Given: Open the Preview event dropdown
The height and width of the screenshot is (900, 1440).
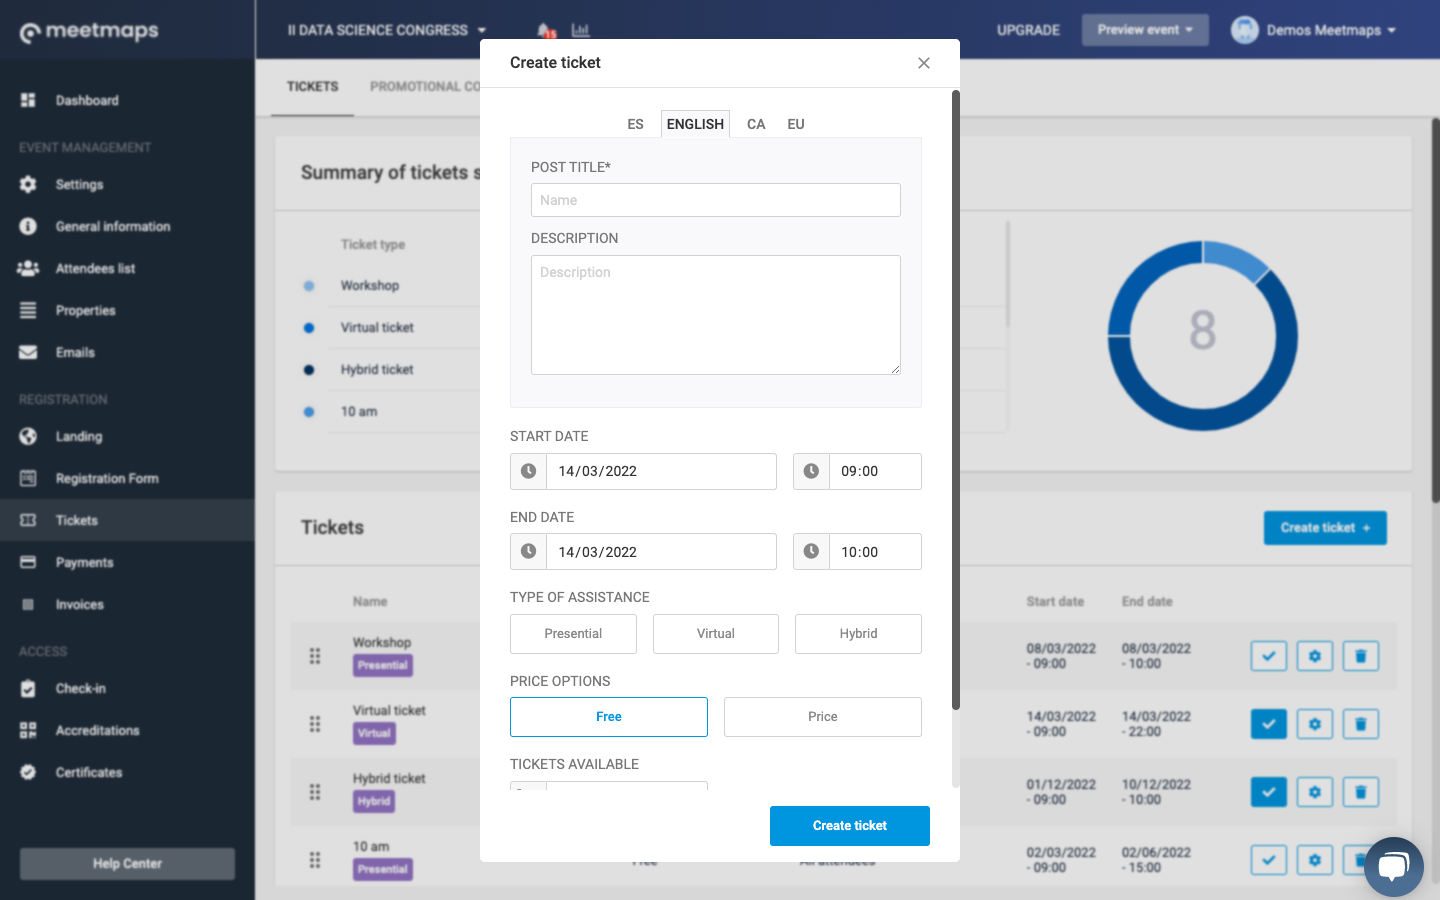Looking at the screenshot, I should coord(1144,29).
